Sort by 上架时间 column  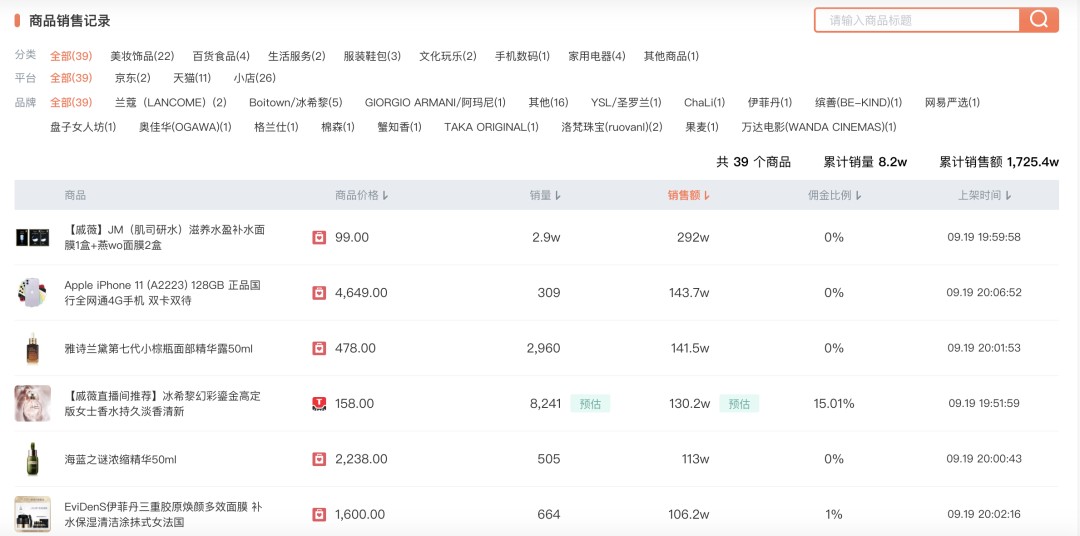click(x=984, y=195)
